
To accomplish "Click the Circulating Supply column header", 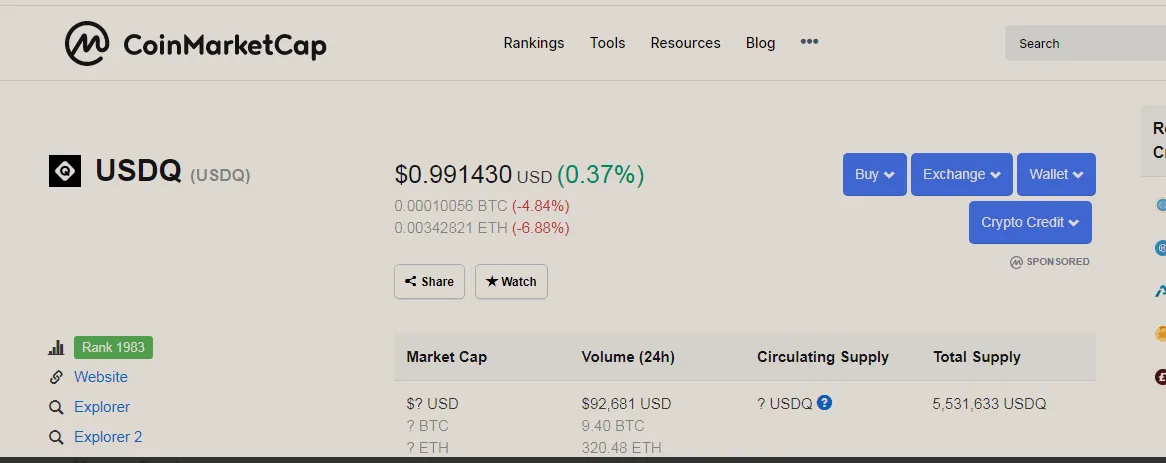I will point(822,357).
